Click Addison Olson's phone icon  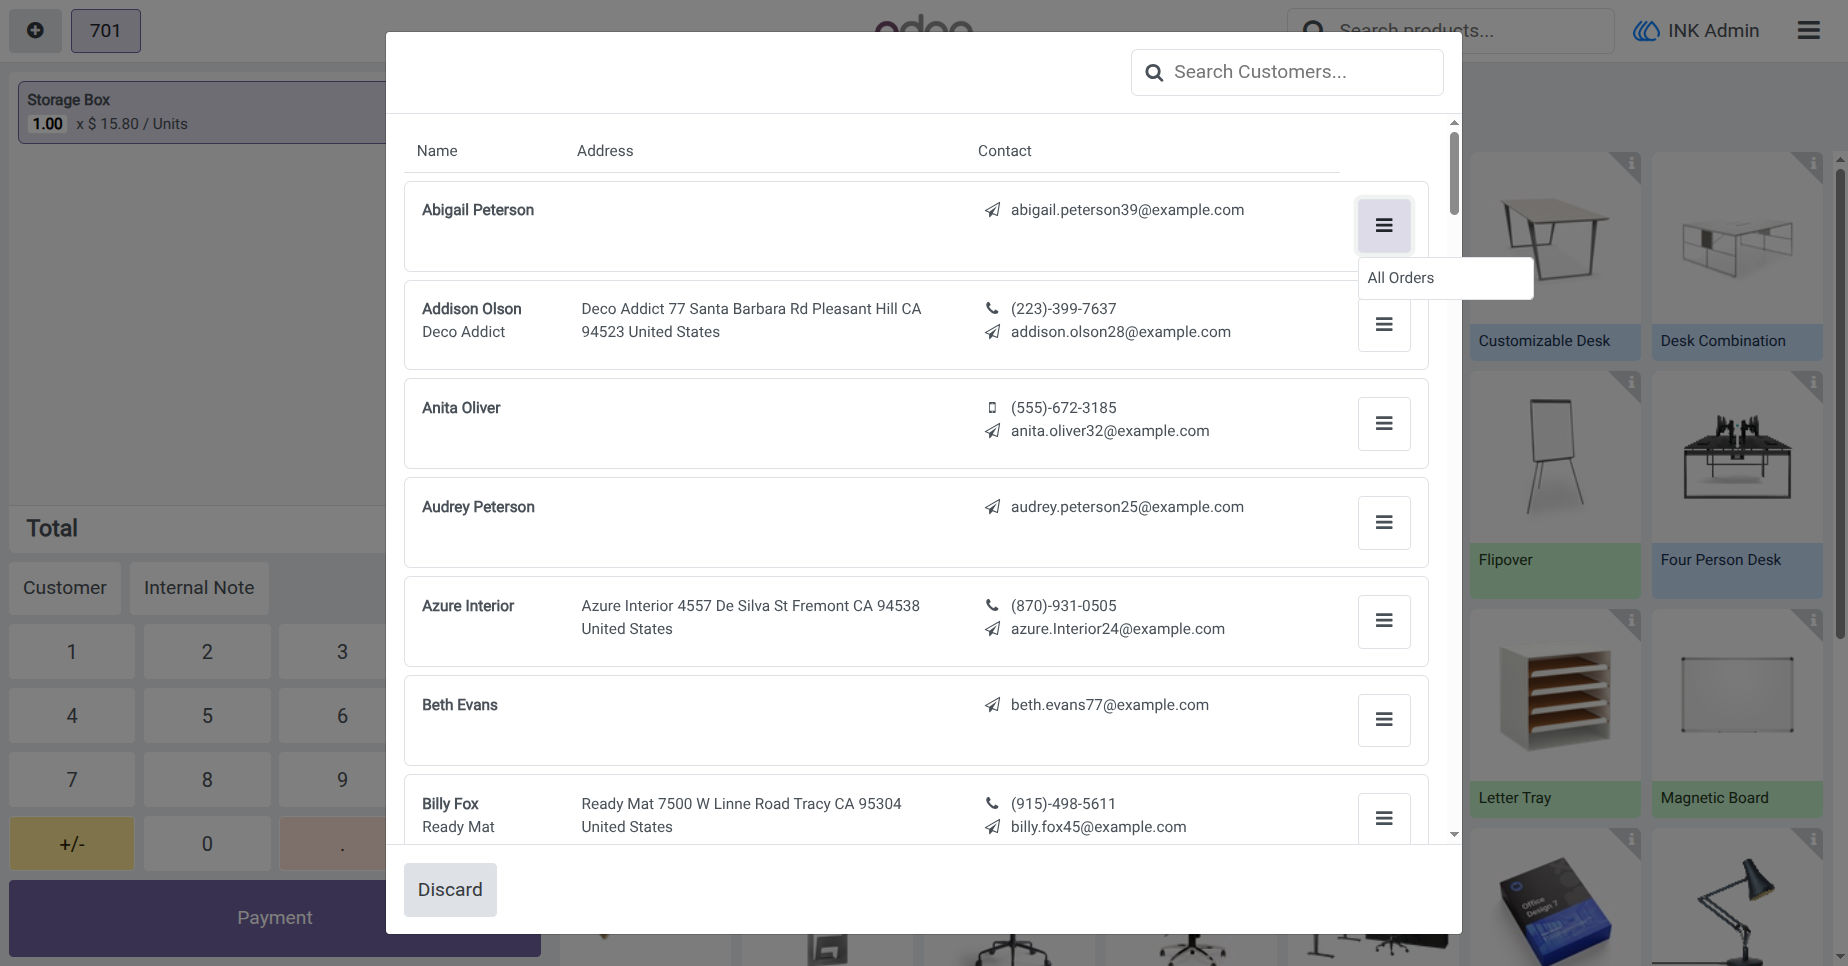(992, 309)
